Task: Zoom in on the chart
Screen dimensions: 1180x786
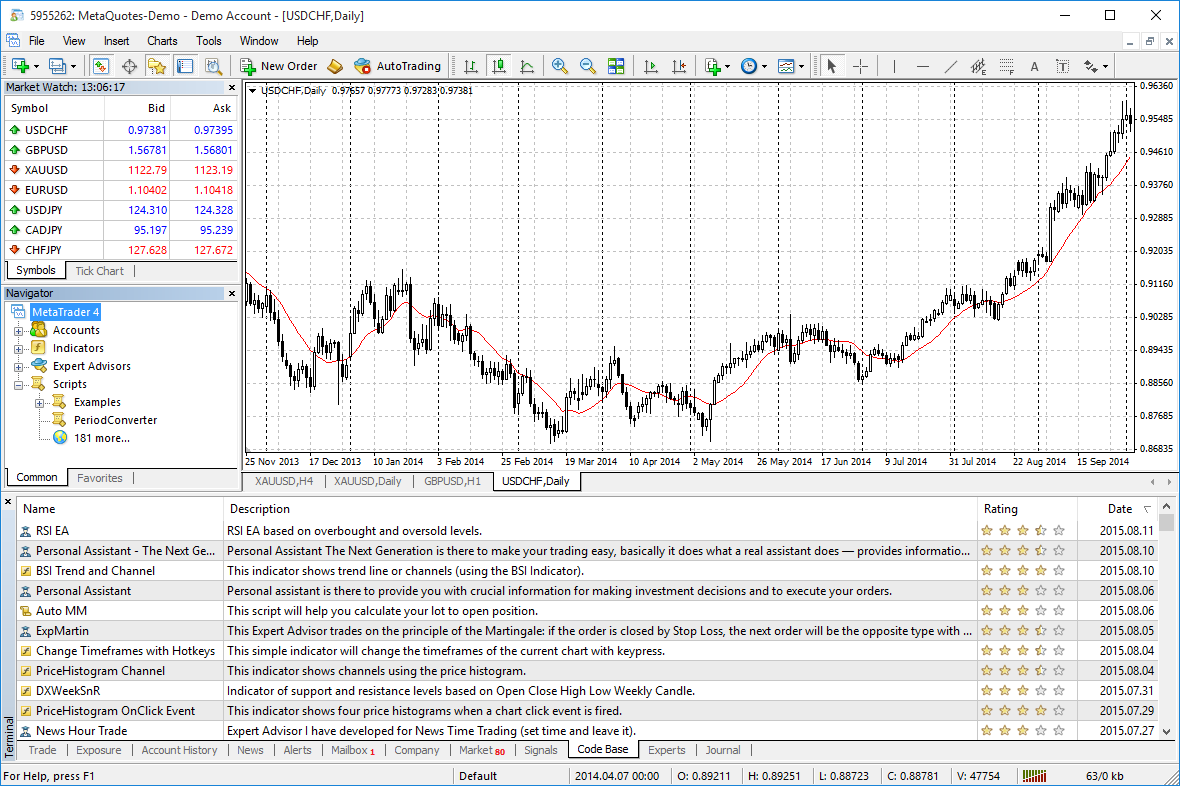Action: point(560,66)
